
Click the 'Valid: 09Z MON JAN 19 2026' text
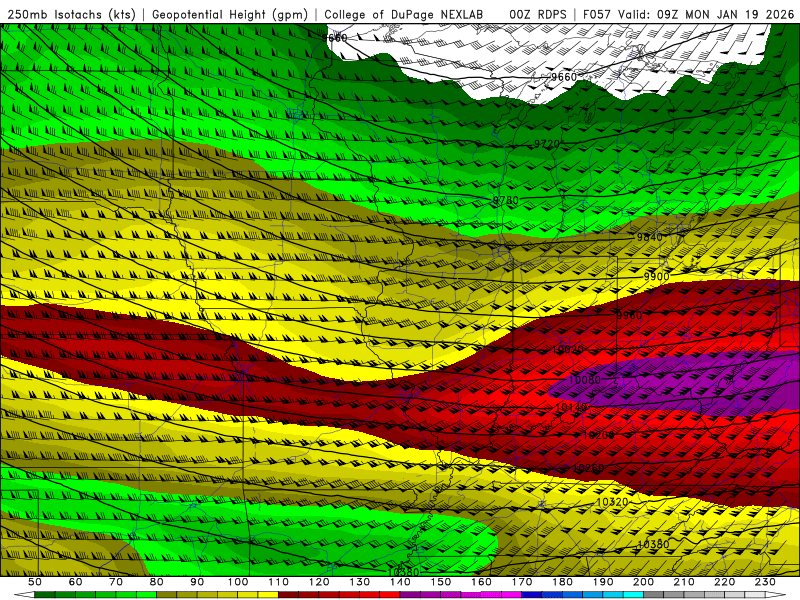tap(706, 15)
